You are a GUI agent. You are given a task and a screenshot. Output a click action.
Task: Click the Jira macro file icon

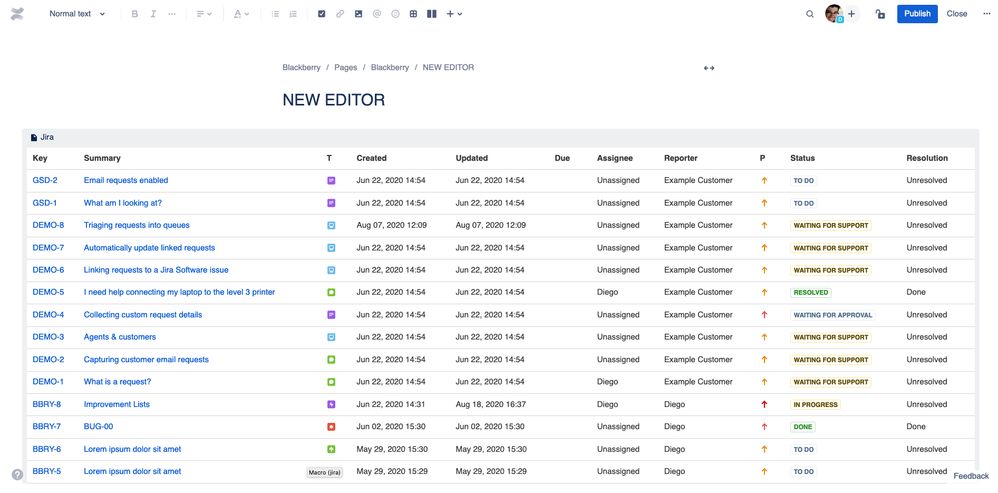pos(34,137)
